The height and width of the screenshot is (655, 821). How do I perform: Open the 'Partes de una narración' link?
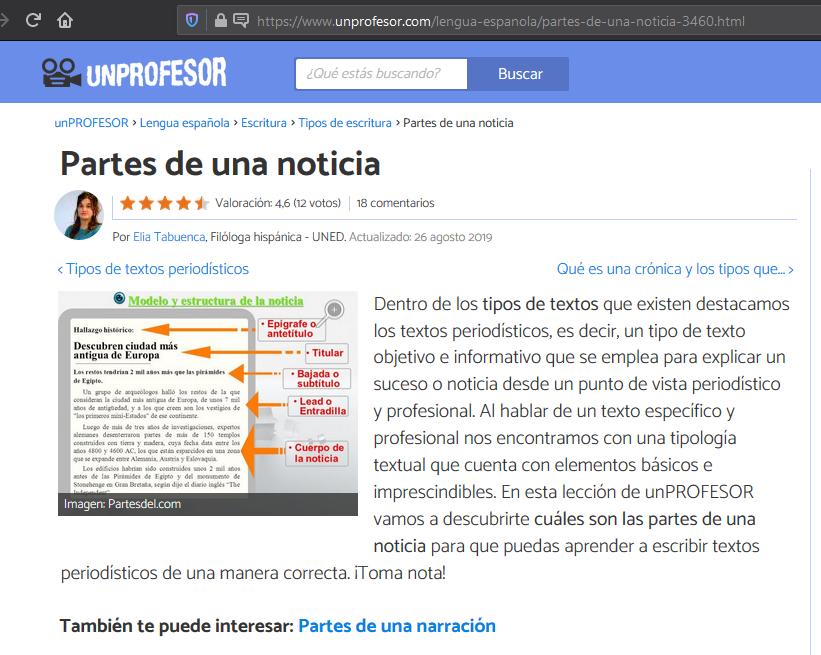click(x=397, y=626)
